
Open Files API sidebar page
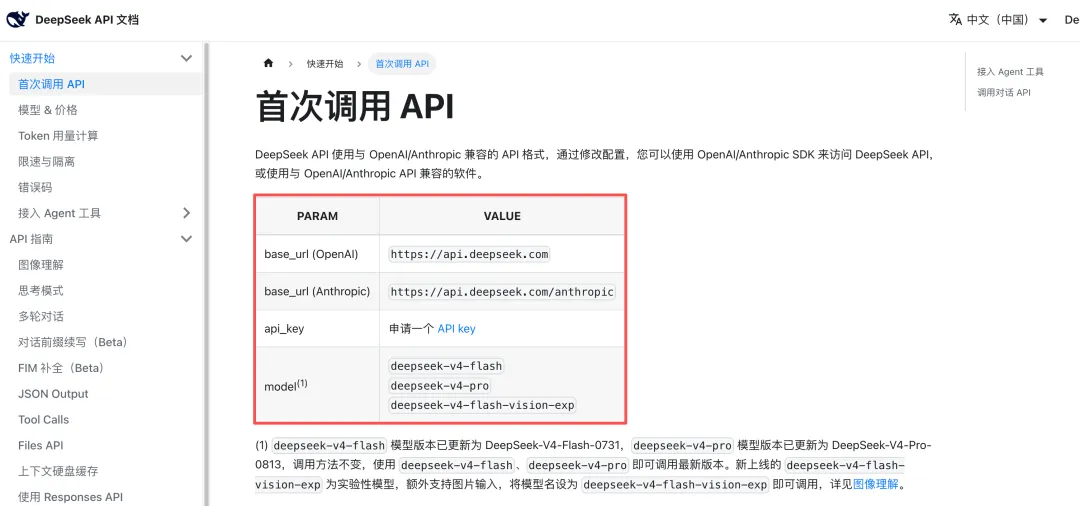point(41,445)
